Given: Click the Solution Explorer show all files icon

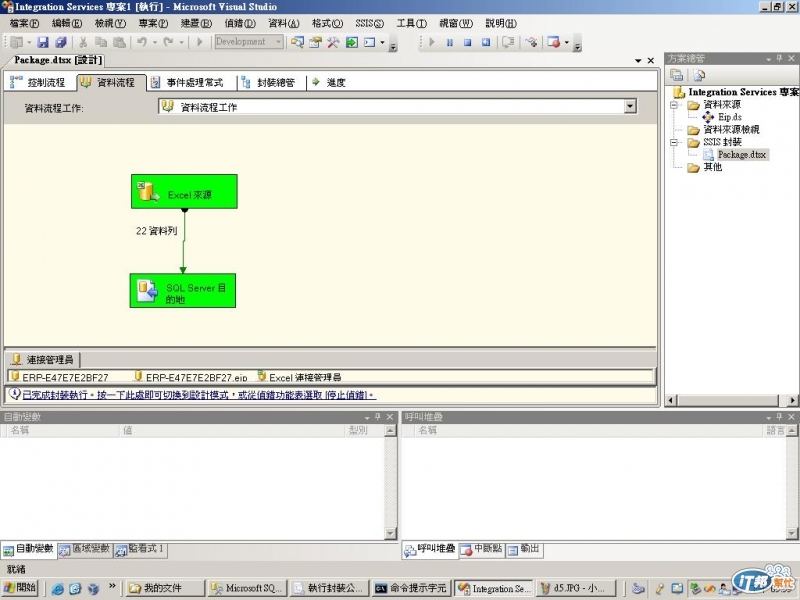Looking at the screenshot, I should tap(699, 75).
